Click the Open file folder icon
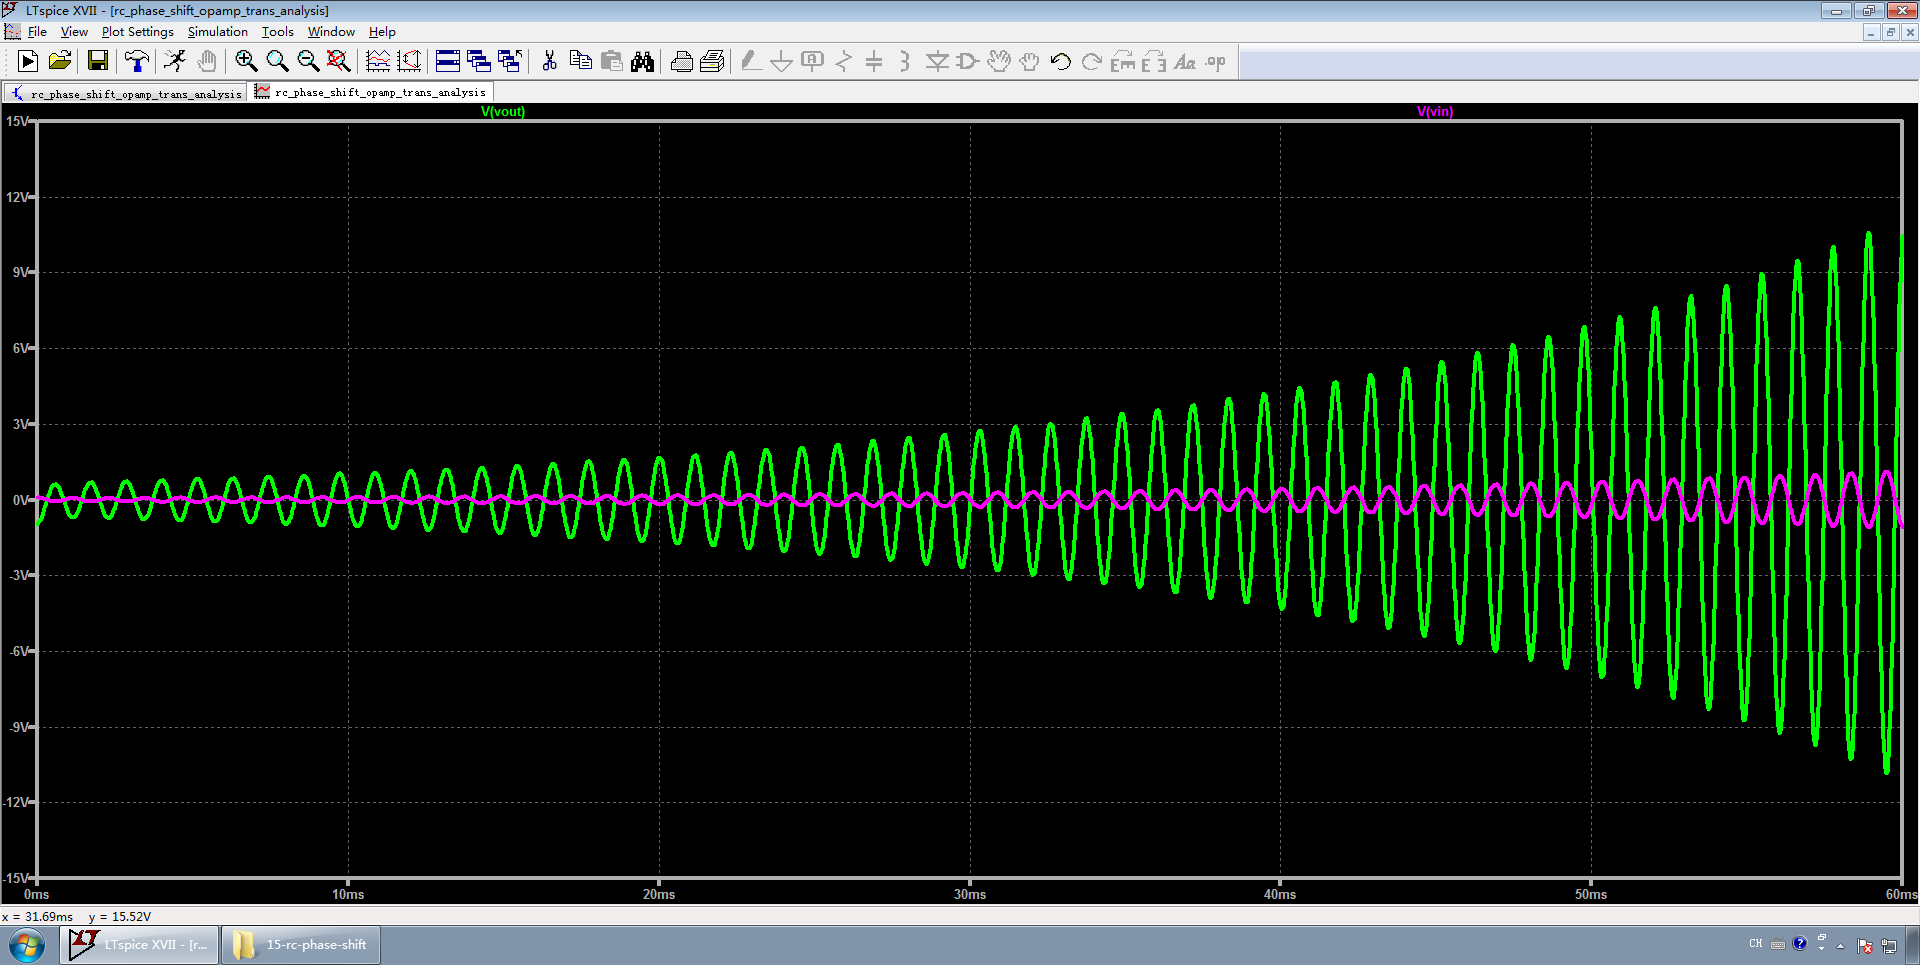This screenshot has width=1920, height=965. pos(60,62)
